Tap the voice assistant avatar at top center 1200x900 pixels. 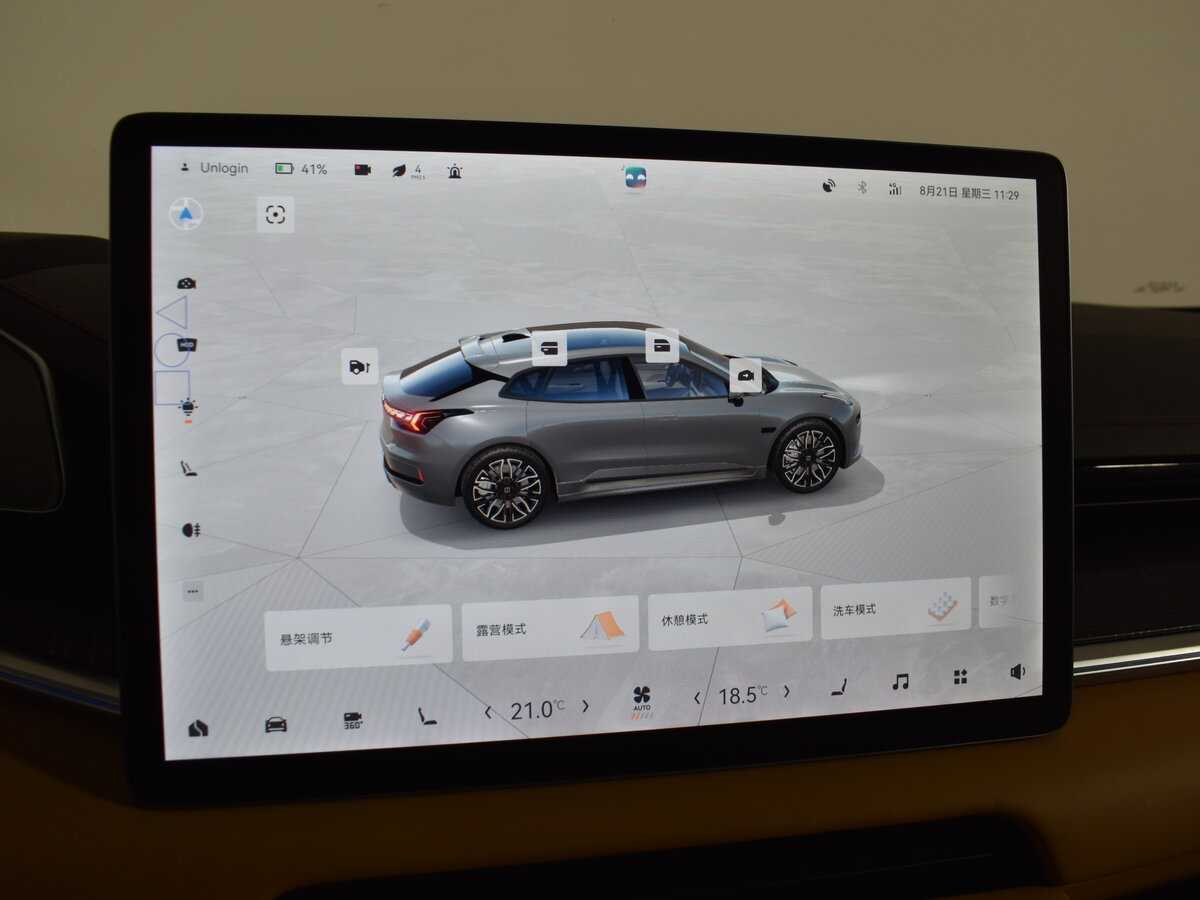[x=635, y=178]
